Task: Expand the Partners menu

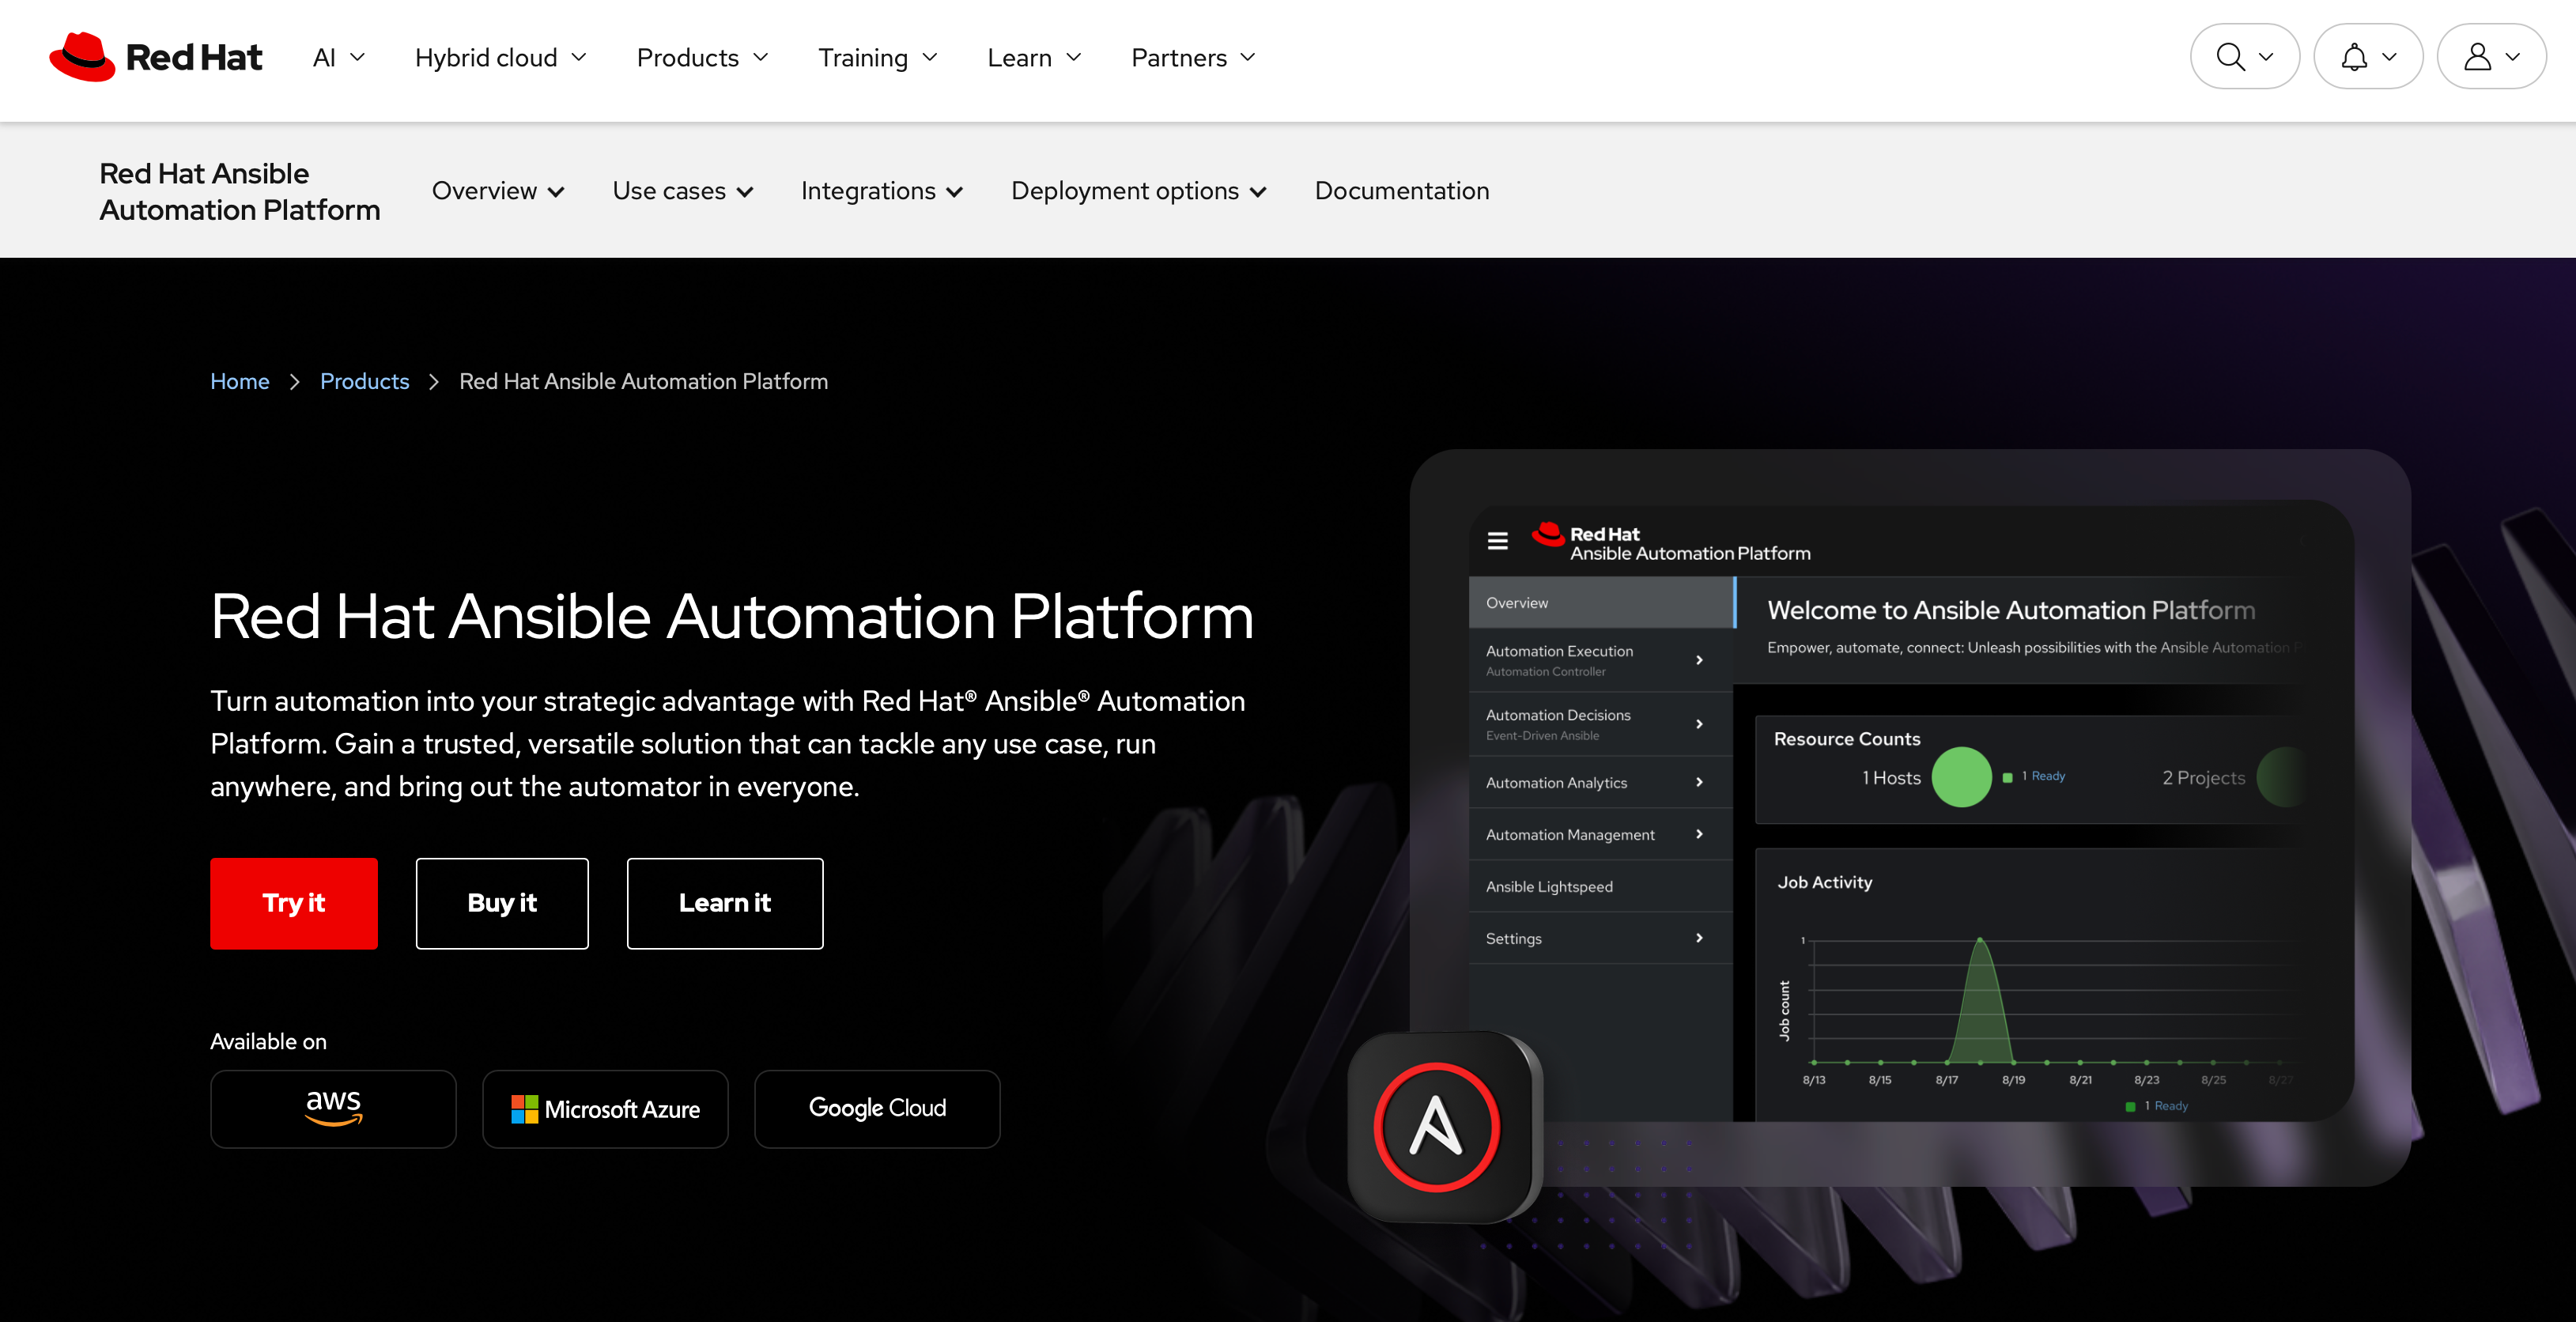Action: [1192, 58]
